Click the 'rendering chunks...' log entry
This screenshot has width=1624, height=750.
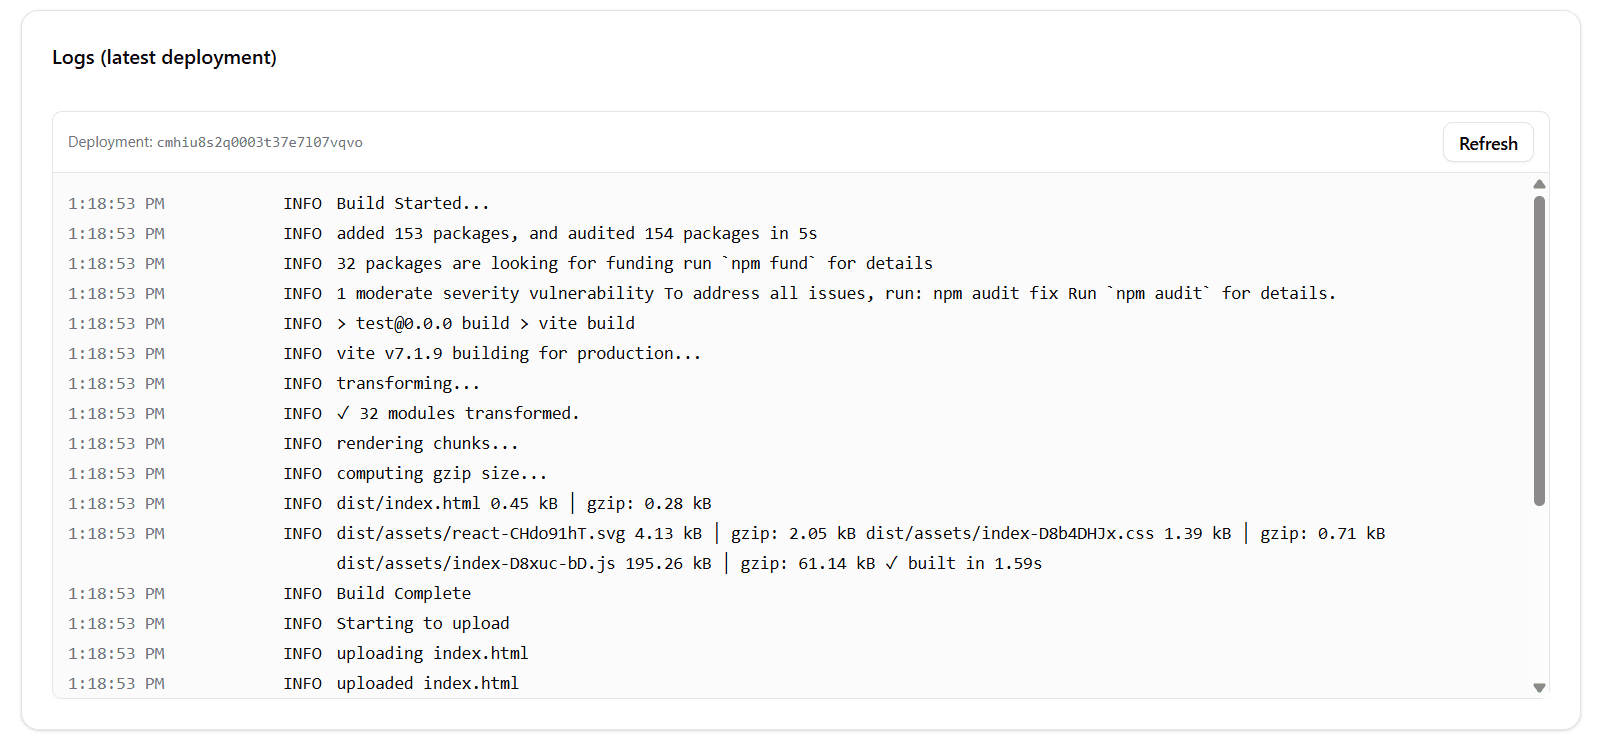(427, 443)
